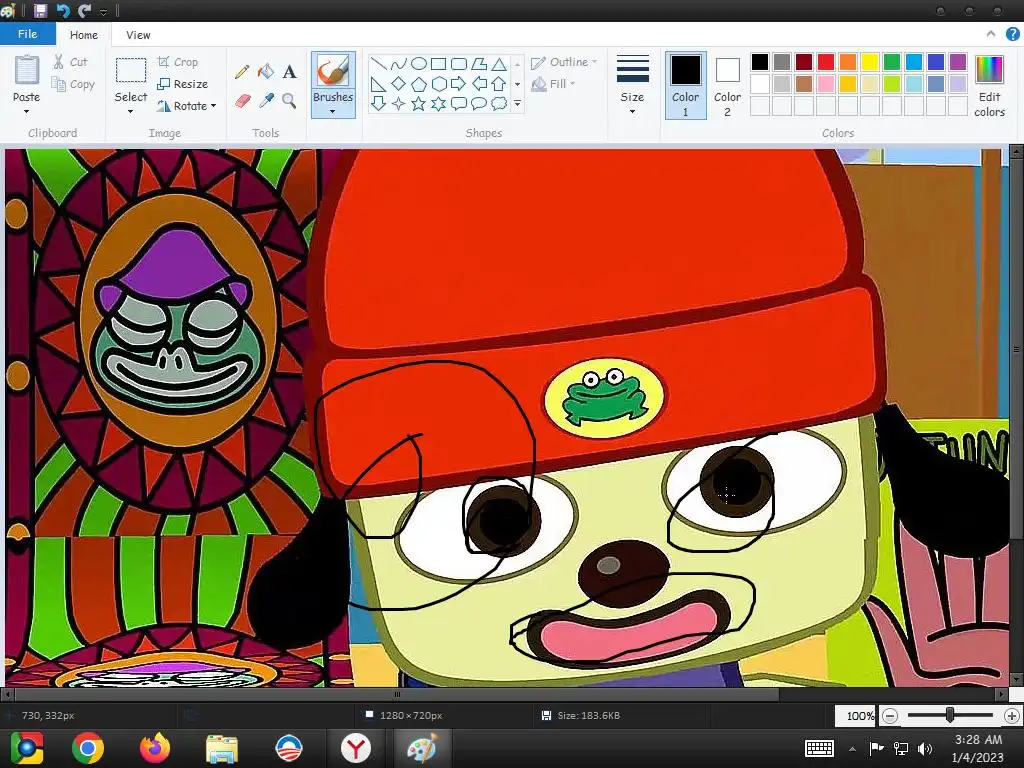The height and width of the screenshot is (768, 1024).
Task: Switch to the Color 2 background box
Action: pyautogui.click(x=727, y=85)
